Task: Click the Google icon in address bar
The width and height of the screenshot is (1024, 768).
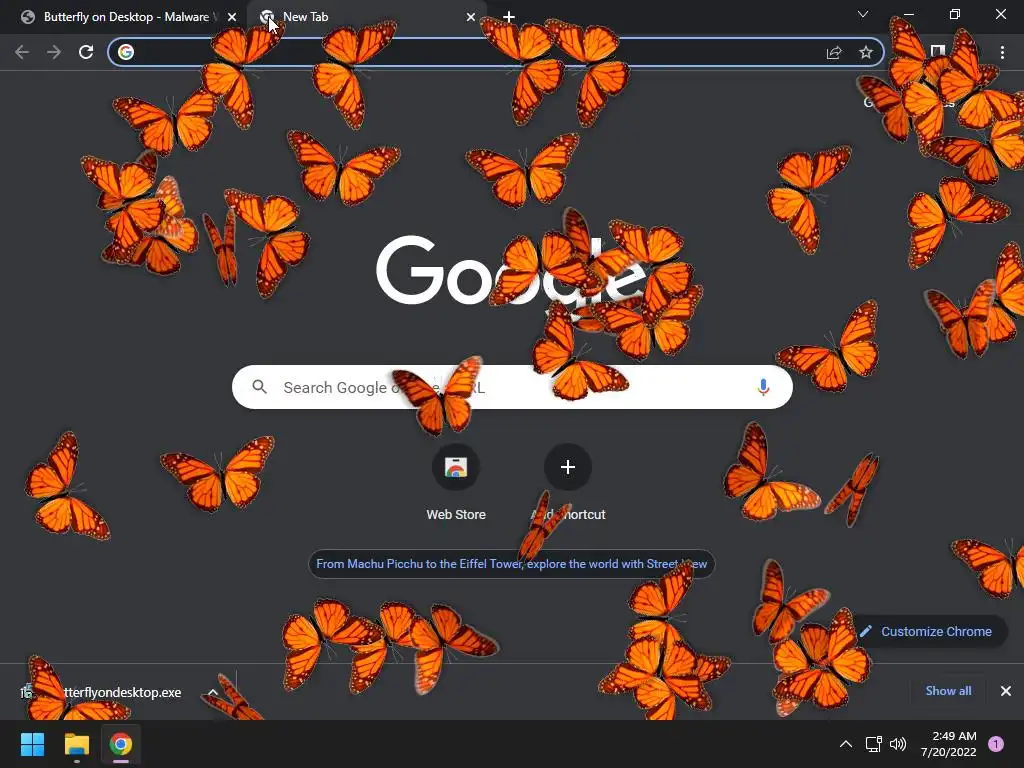Action: tap(126, 52)
